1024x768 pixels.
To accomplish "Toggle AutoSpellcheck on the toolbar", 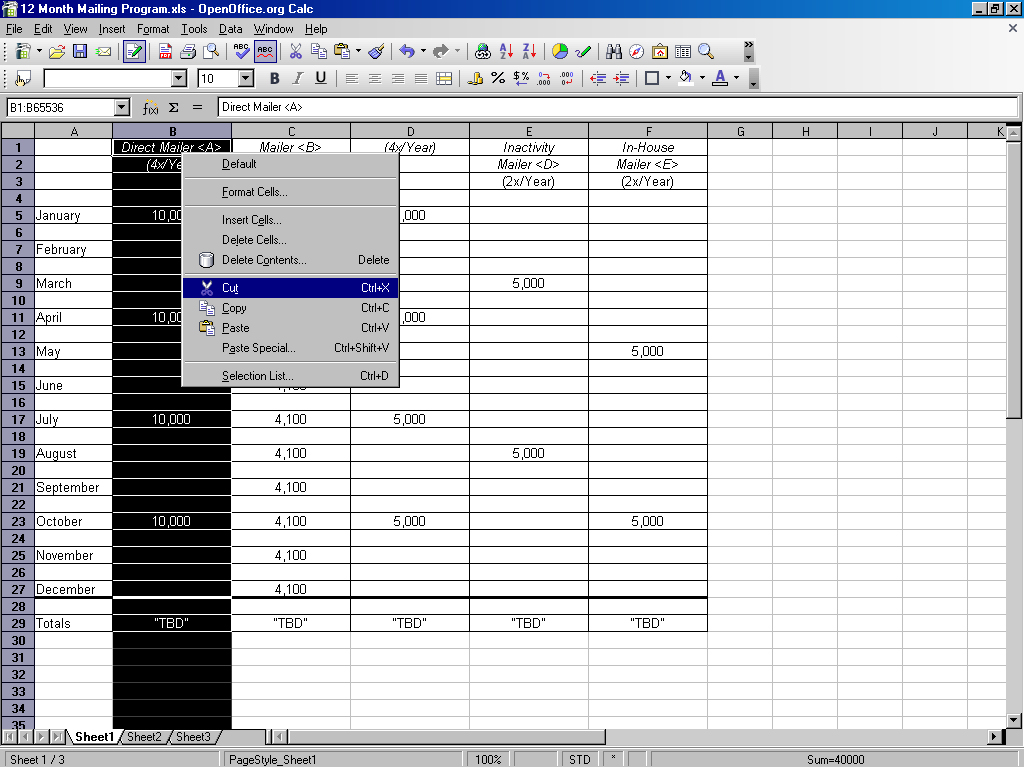I will coord(265,51).
